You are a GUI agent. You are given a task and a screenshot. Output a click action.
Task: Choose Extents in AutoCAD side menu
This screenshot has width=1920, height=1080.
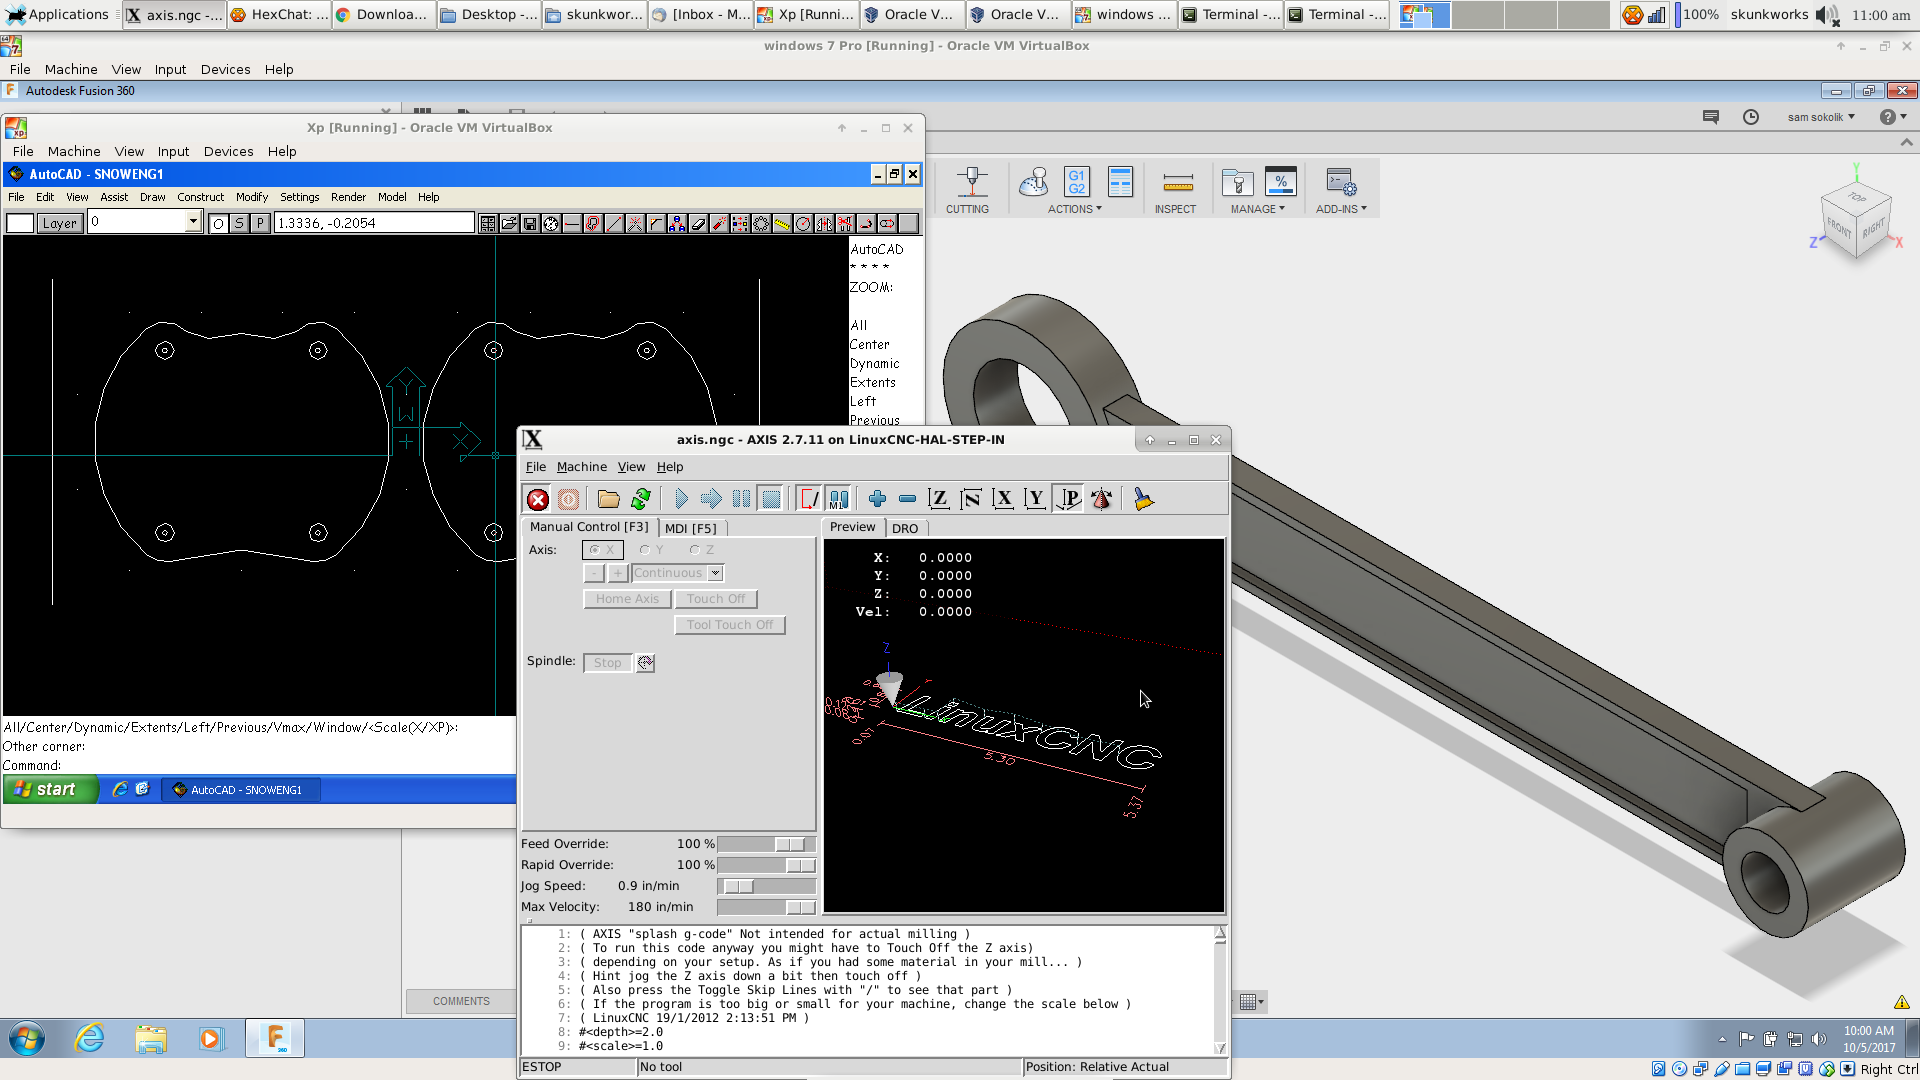tap(872, 382)
